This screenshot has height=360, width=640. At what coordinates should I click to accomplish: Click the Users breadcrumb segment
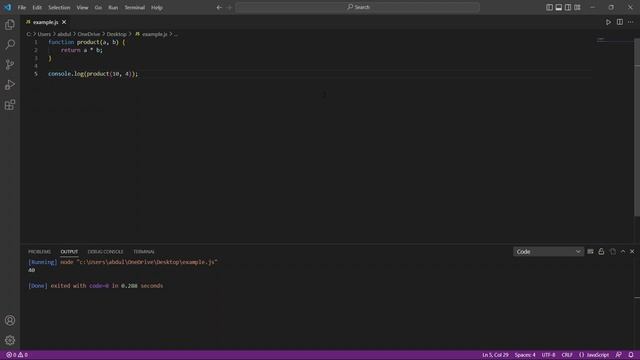pos(44,34)
